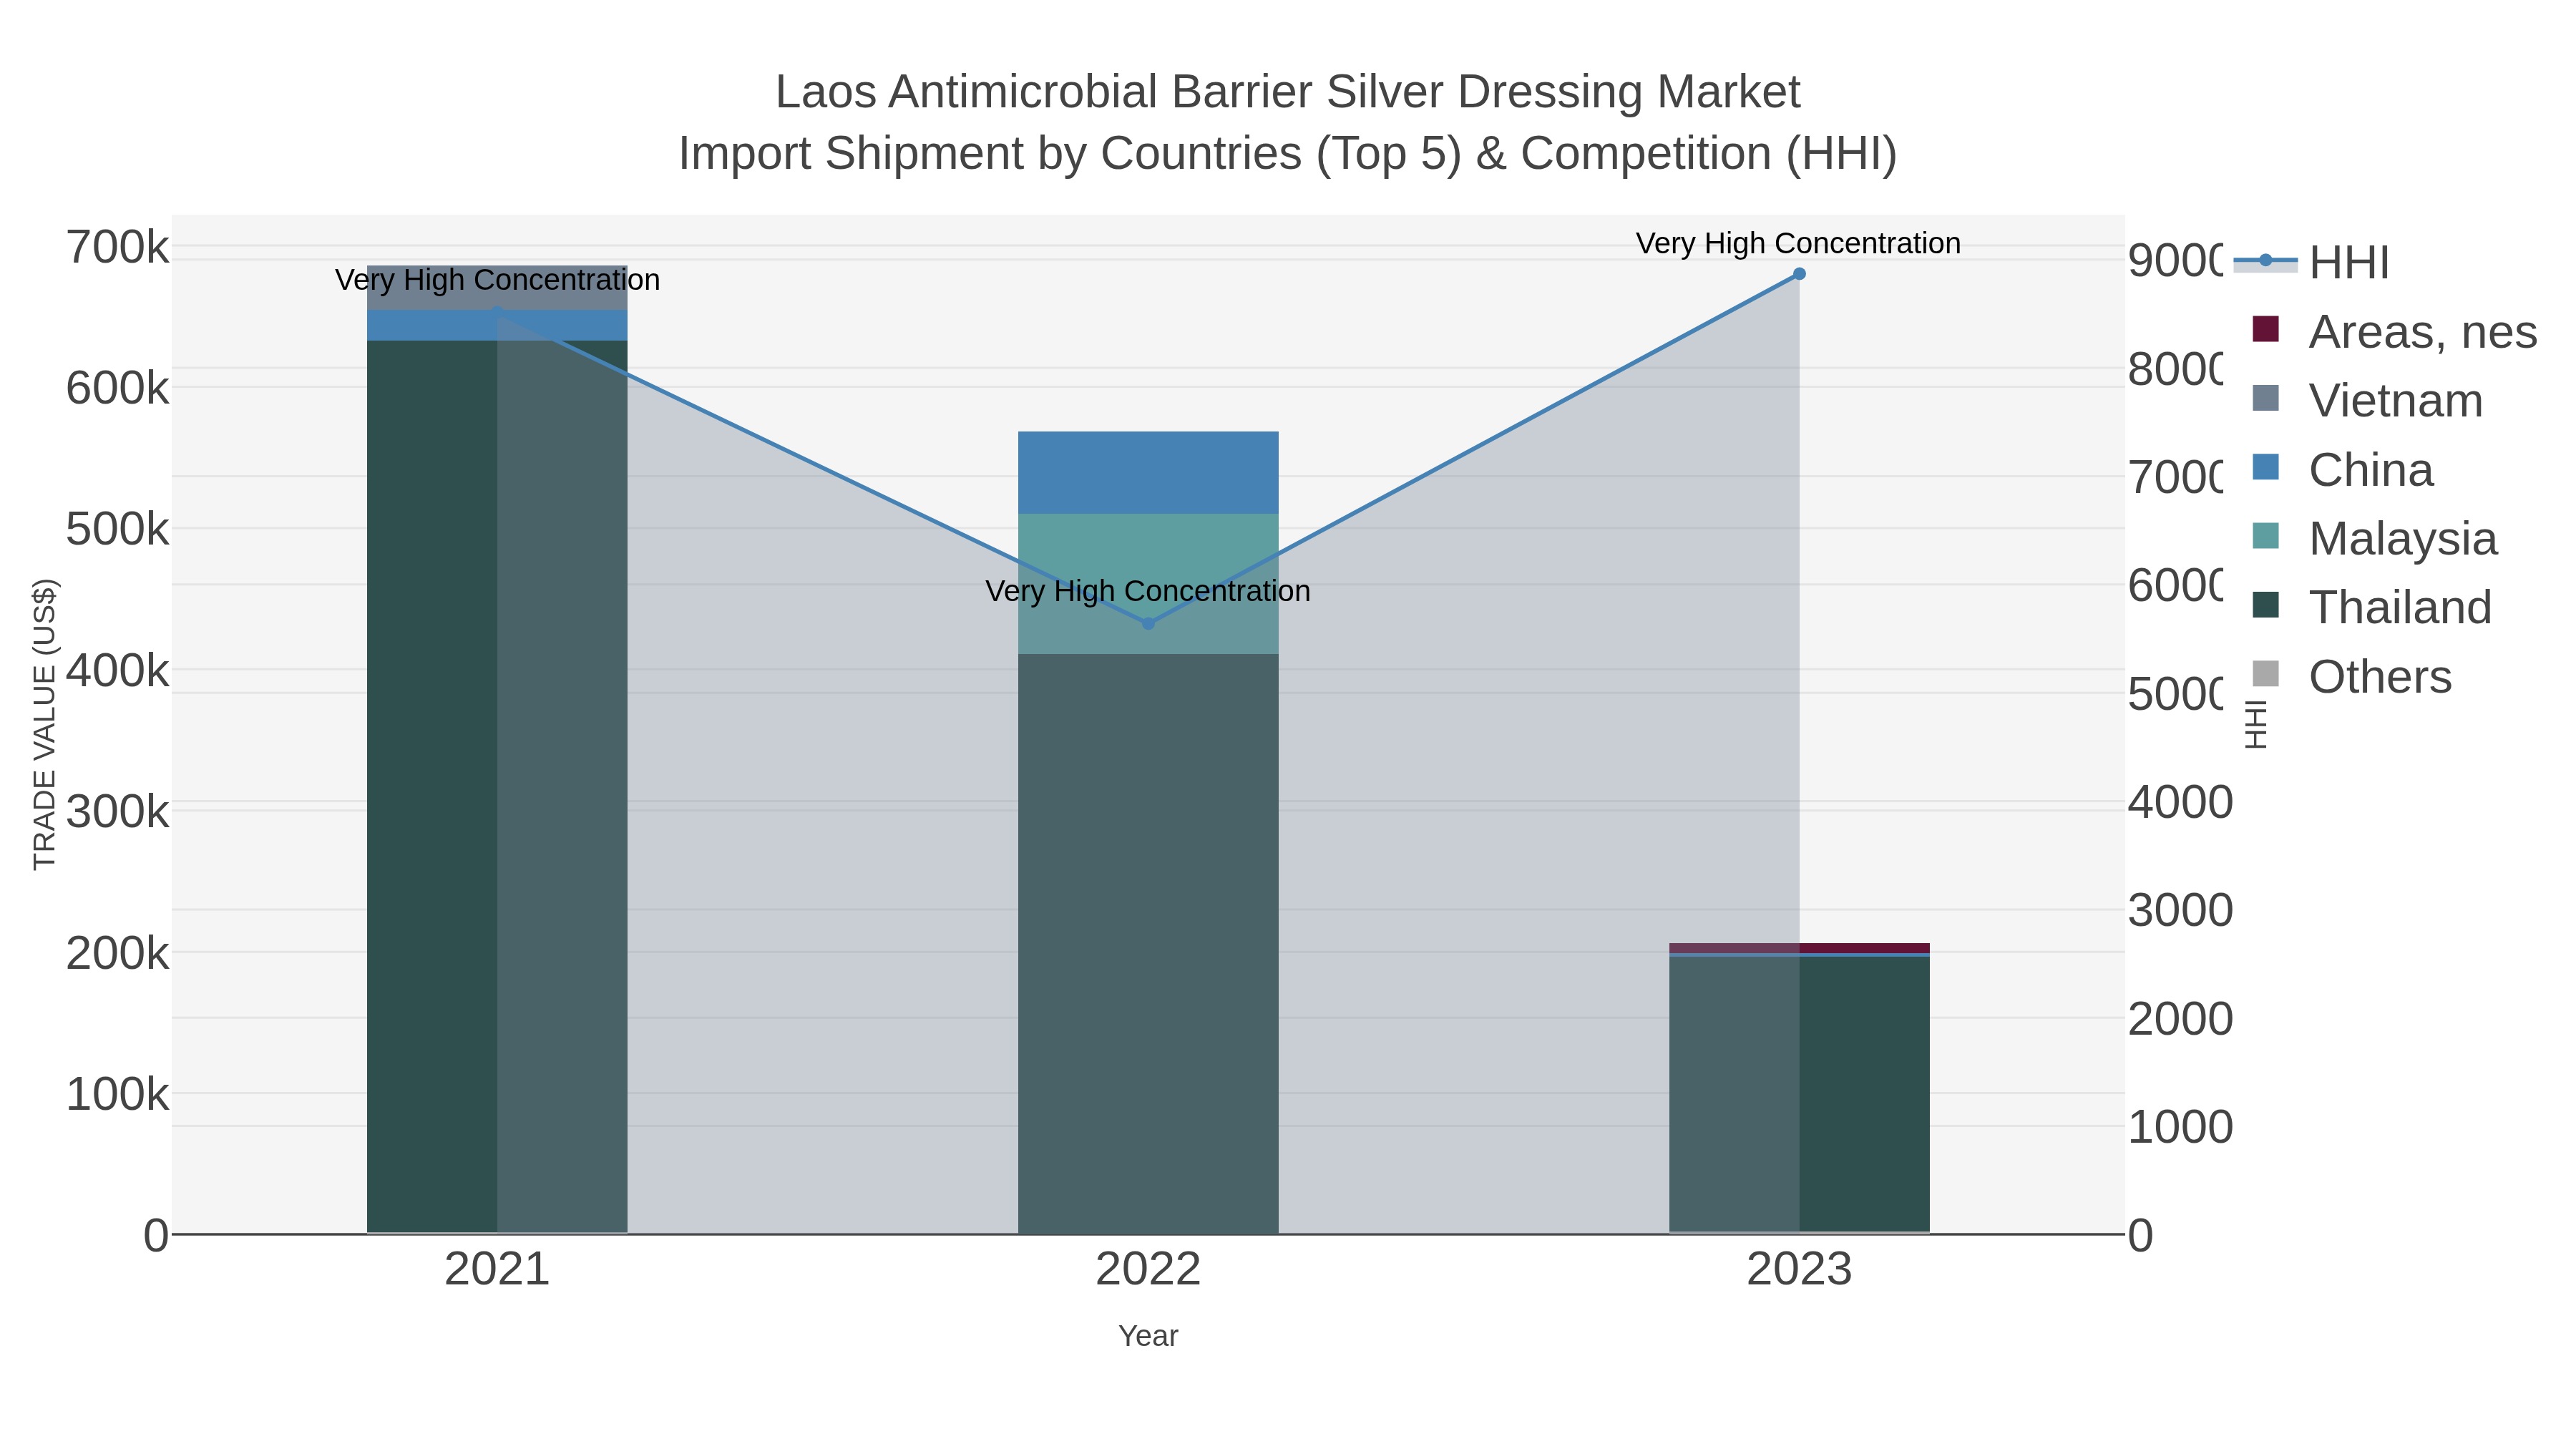Click the 2021 Very High Concentration annotation
The width and height of the screenshot is (2576, 1449).
[497, 280]
